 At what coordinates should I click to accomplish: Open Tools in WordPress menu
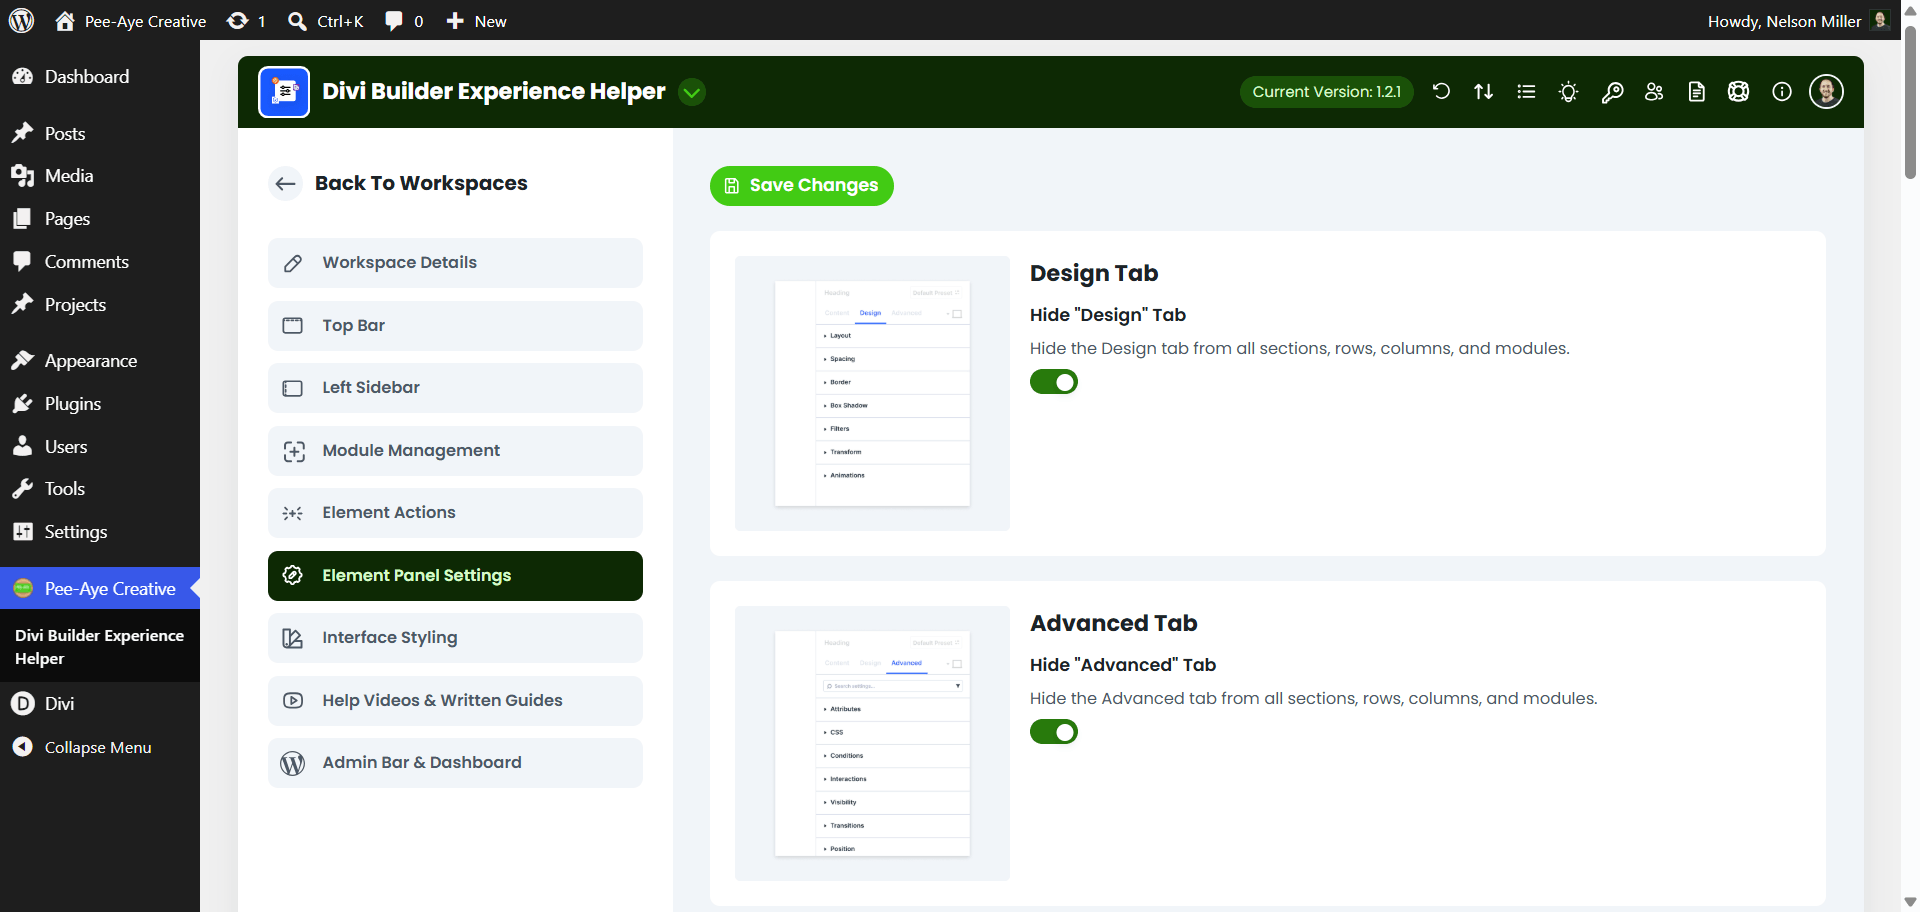click(x=100, y=489)
